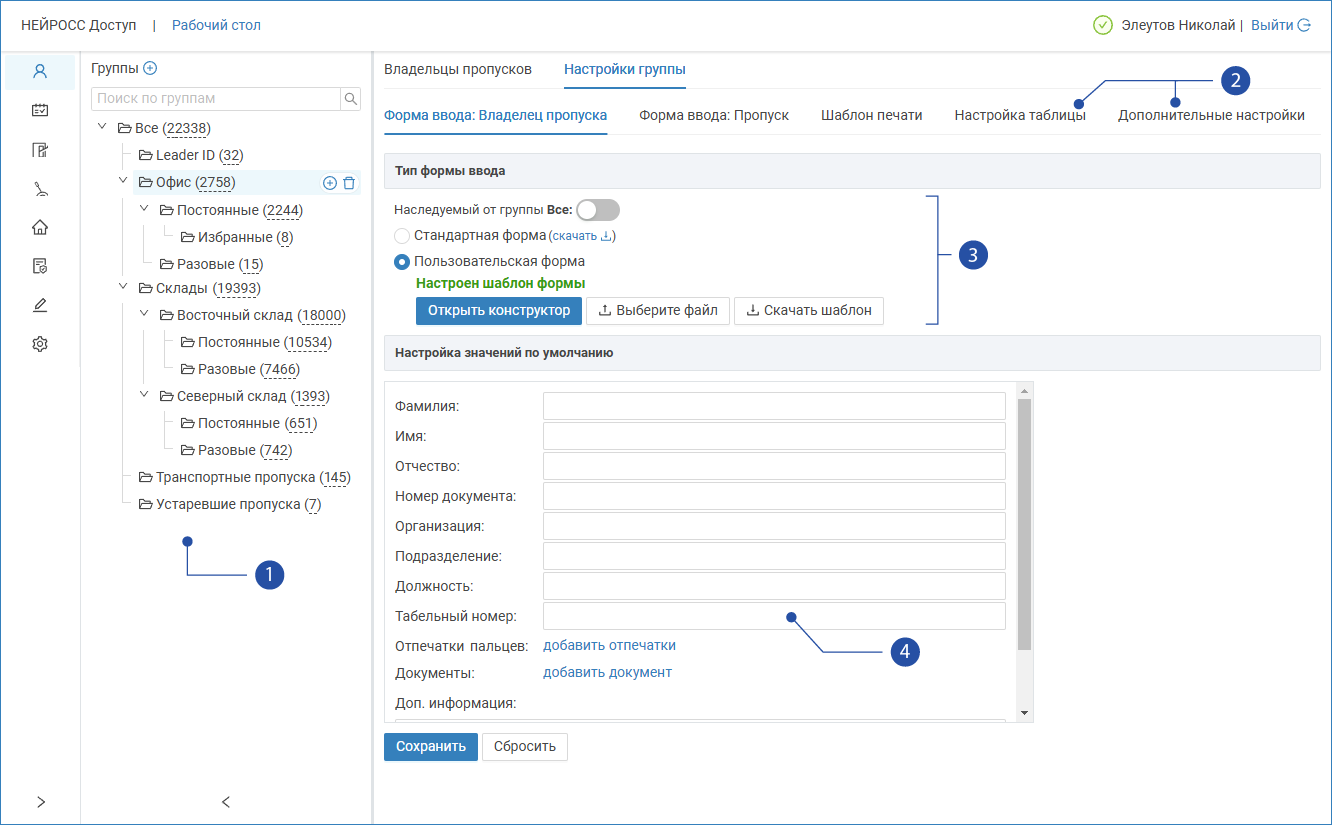Click the home icon in left sidebar
Viewport: 1332px width, 825px height.
(x=40, y=227)
